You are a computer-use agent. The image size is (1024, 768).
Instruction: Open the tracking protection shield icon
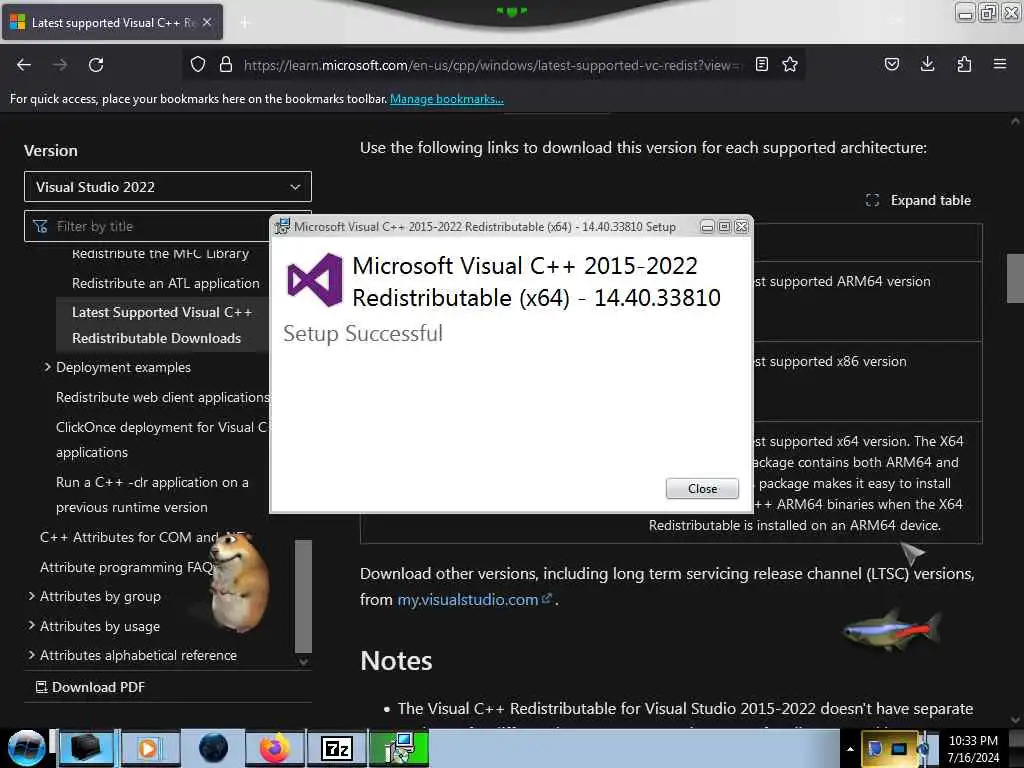tap(198, 65)
